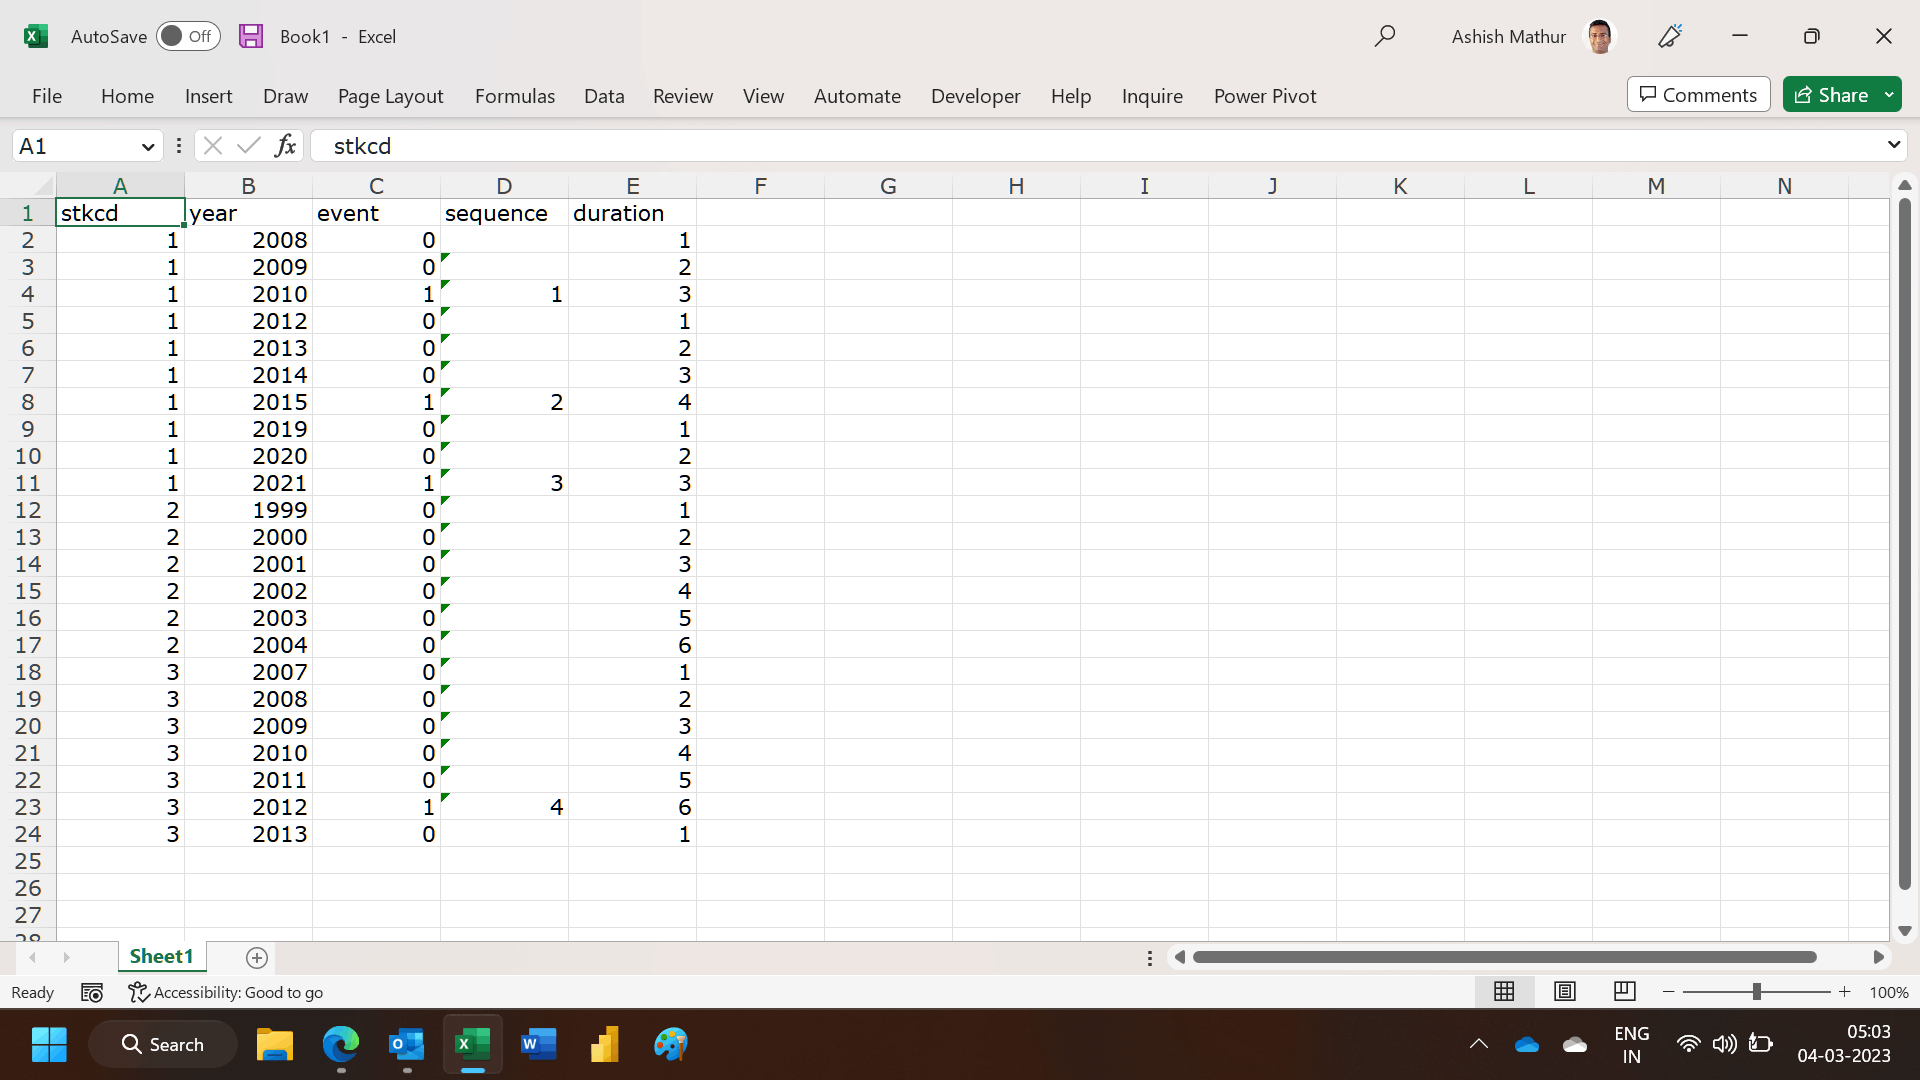1920x1080 pixels.
Task: Click the Enter checkmark in formula bar
Action: pos(248,146)
